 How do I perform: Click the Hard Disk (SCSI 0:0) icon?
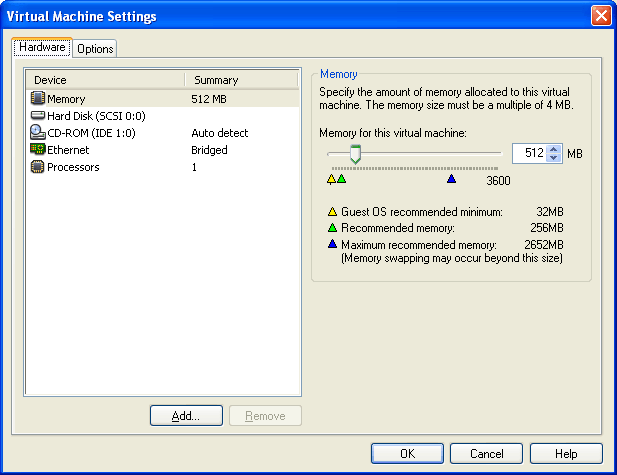(x=38, y=116)
